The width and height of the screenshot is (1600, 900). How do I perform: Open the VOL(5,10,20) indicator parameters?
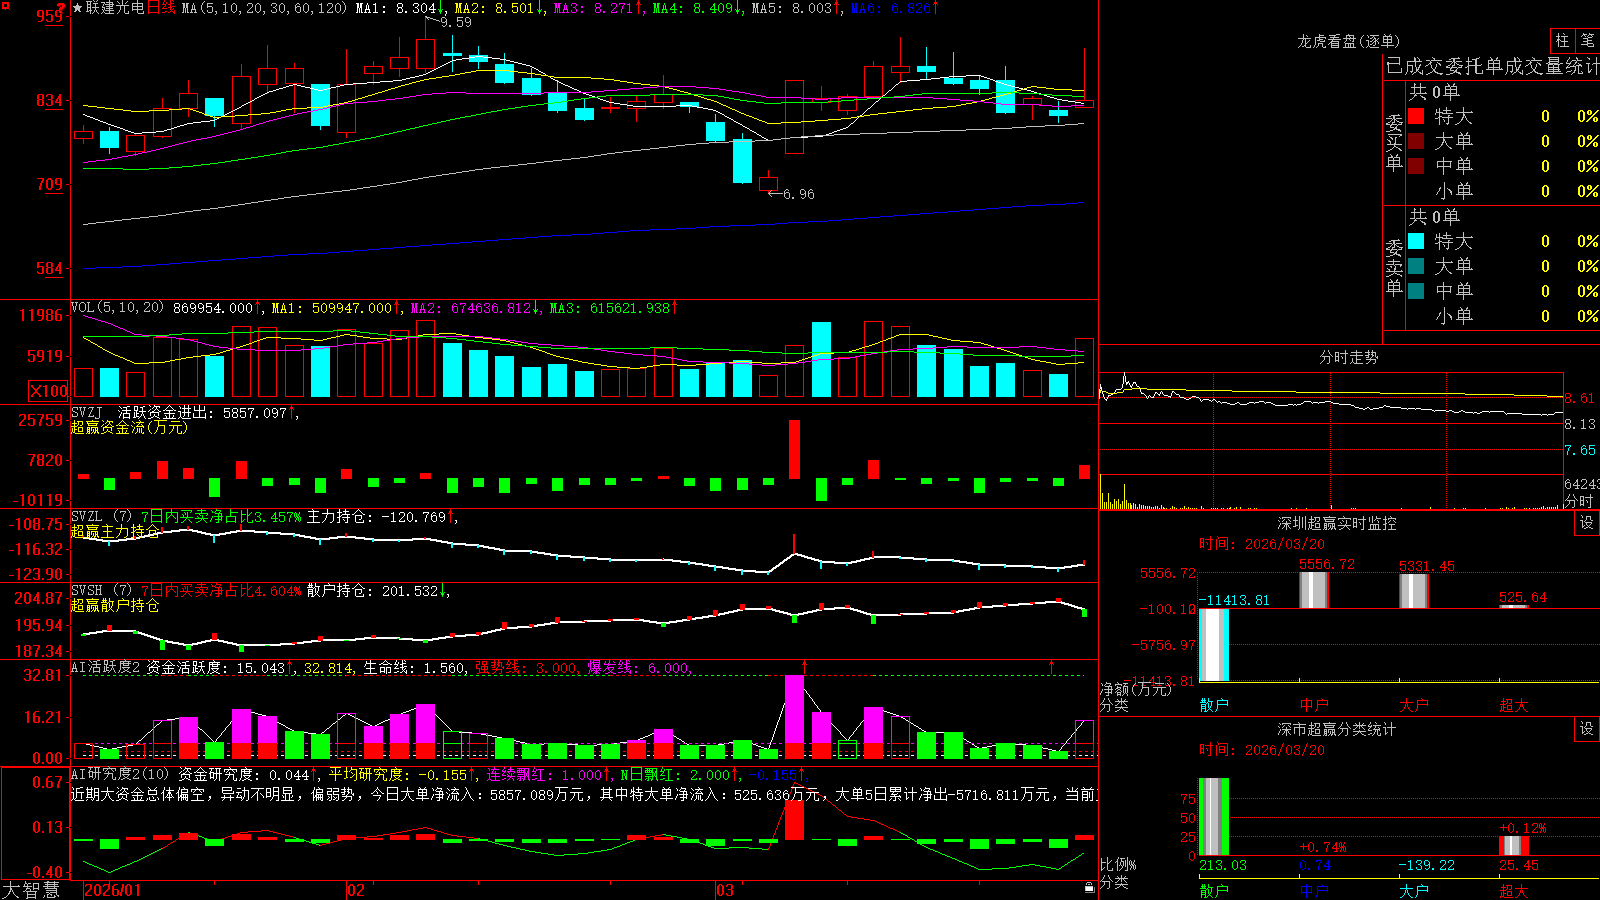point(117,308)
